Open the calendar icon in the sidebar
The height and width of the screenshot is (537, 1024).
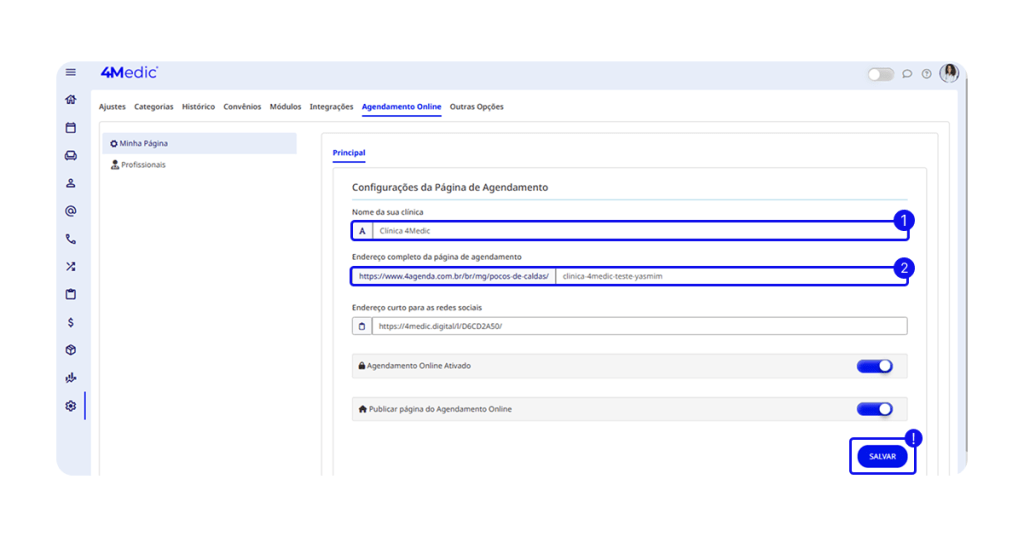[70, 128]
